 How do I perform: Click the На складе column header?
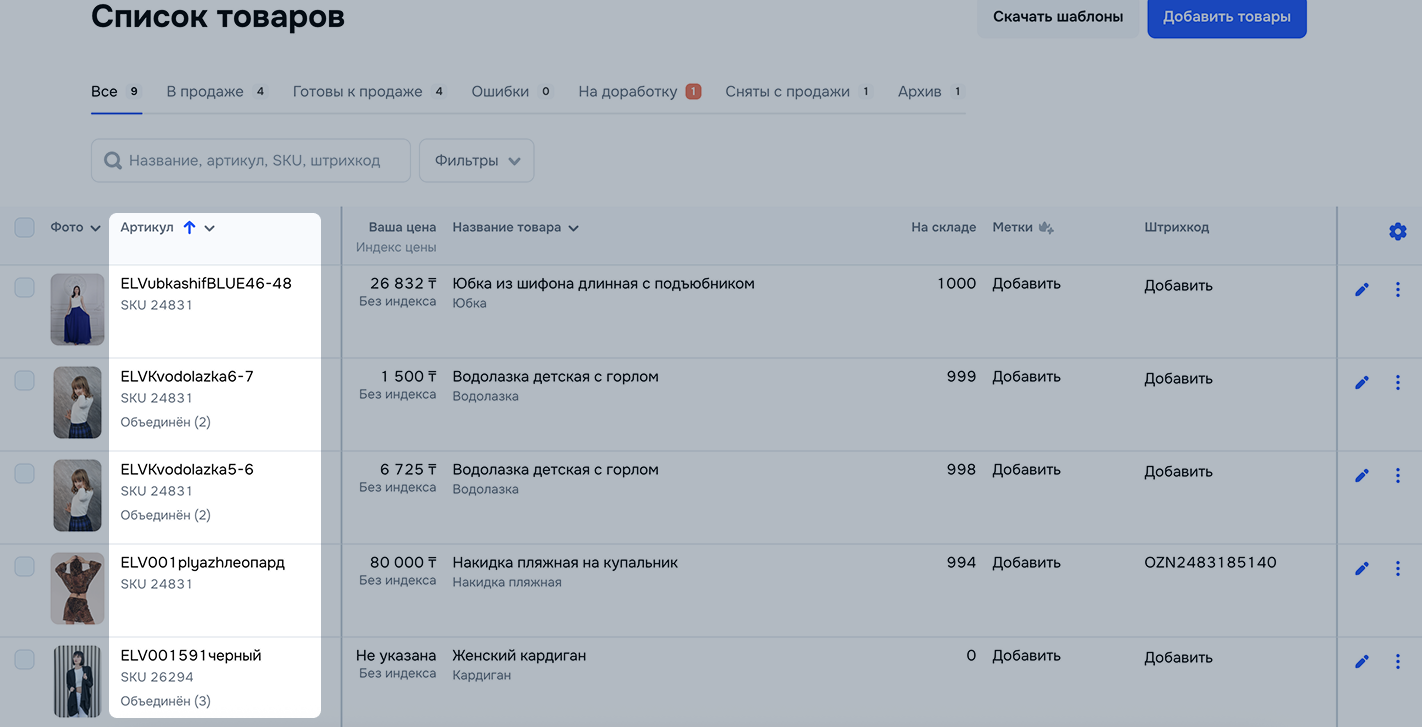(x=943, y=228)
